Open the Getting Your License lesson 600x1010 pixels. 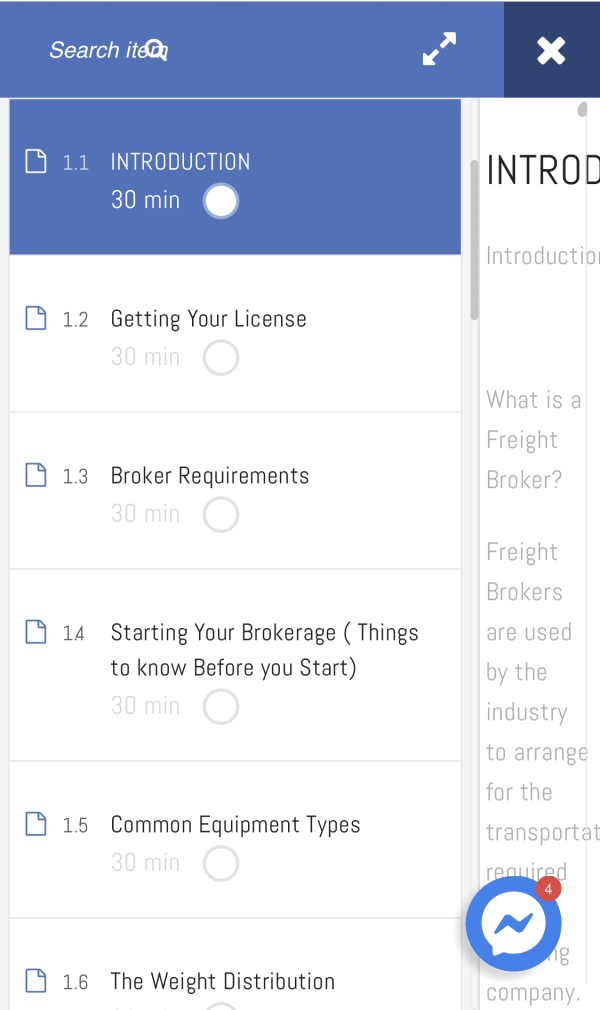[208, 319]
